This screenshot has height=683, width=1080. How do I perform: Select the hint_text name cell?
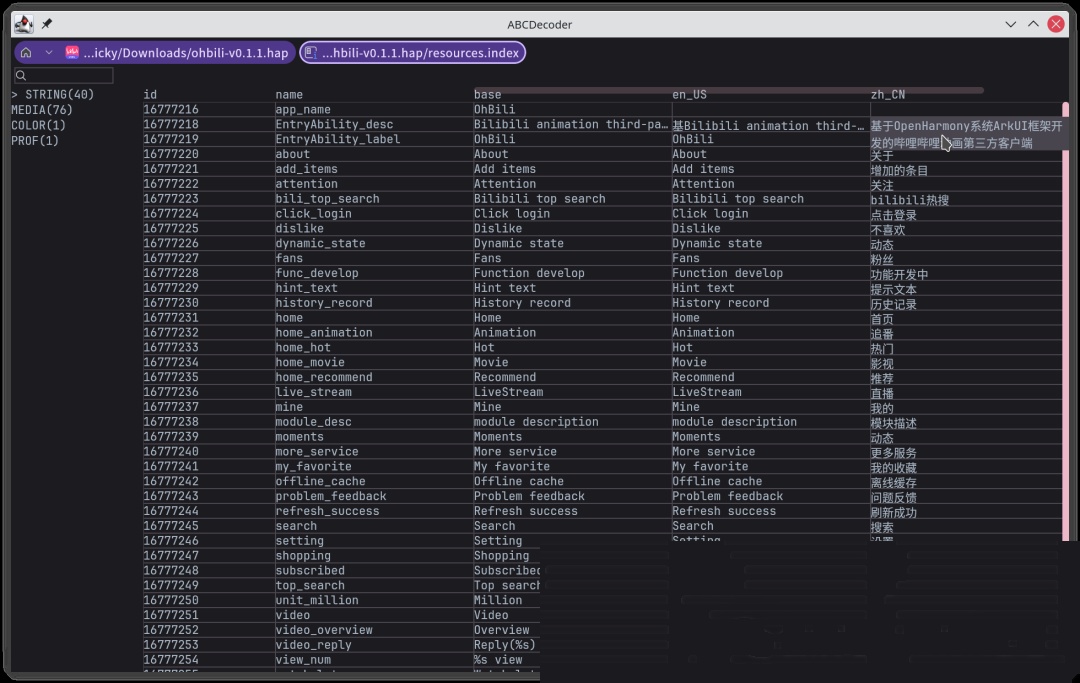pos(307,288)
